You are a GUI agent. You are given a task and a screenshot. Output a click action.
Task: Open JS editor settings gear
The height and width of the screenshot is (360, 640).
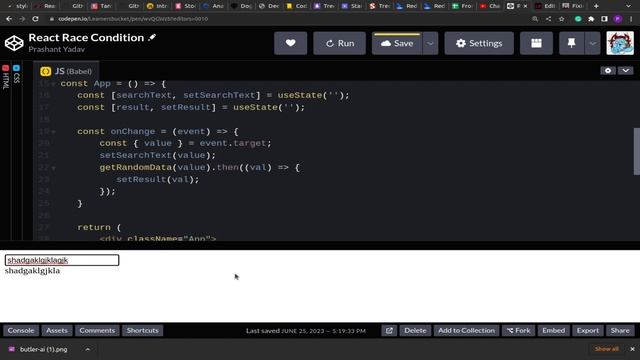(x=608, y=71)
